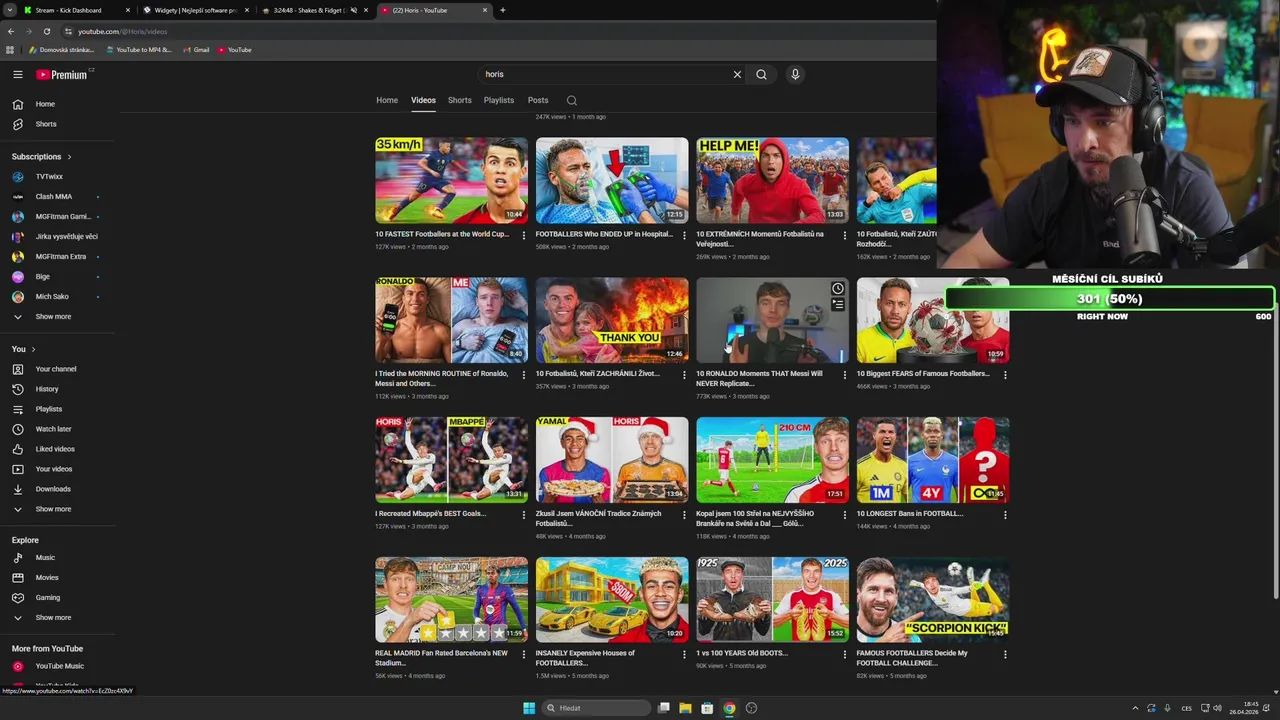Open TVTwixx subscription channel
The width and height of the screenshot is (1280, 720).
48,177
